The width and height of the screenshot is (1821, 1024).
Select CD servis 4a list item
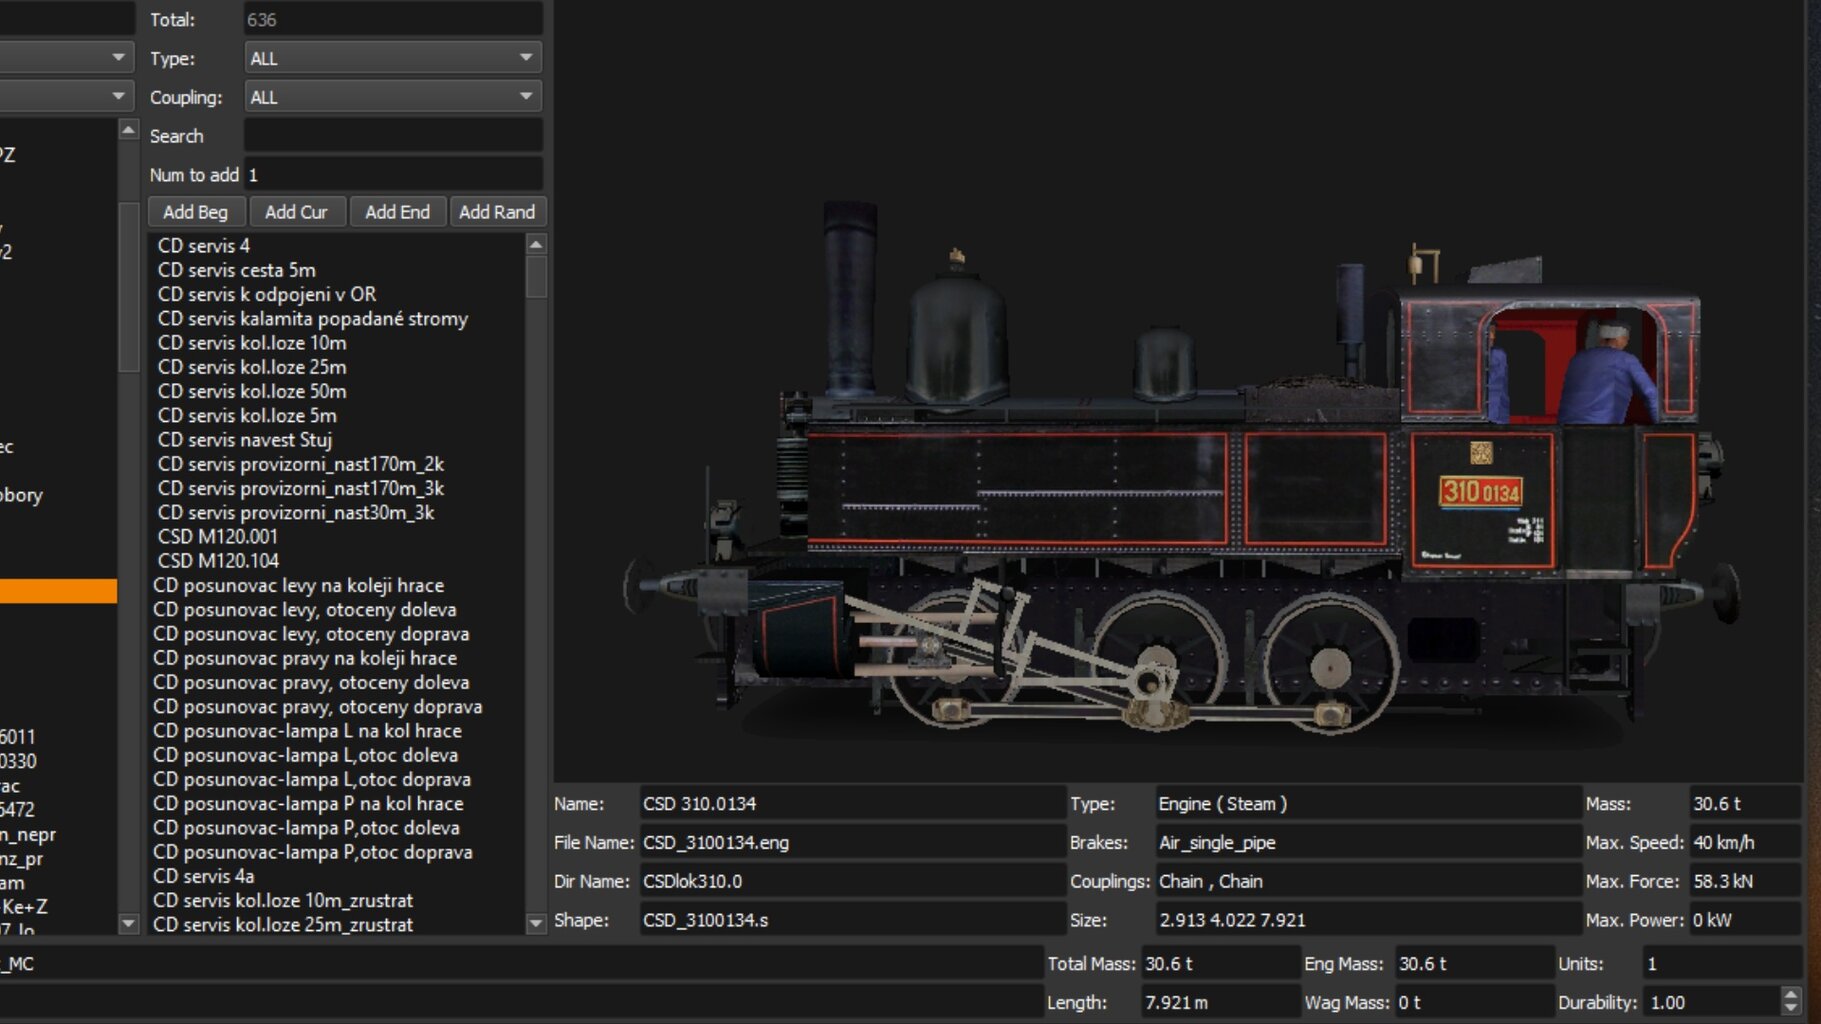pyautogui.click(x=204, y=876)
